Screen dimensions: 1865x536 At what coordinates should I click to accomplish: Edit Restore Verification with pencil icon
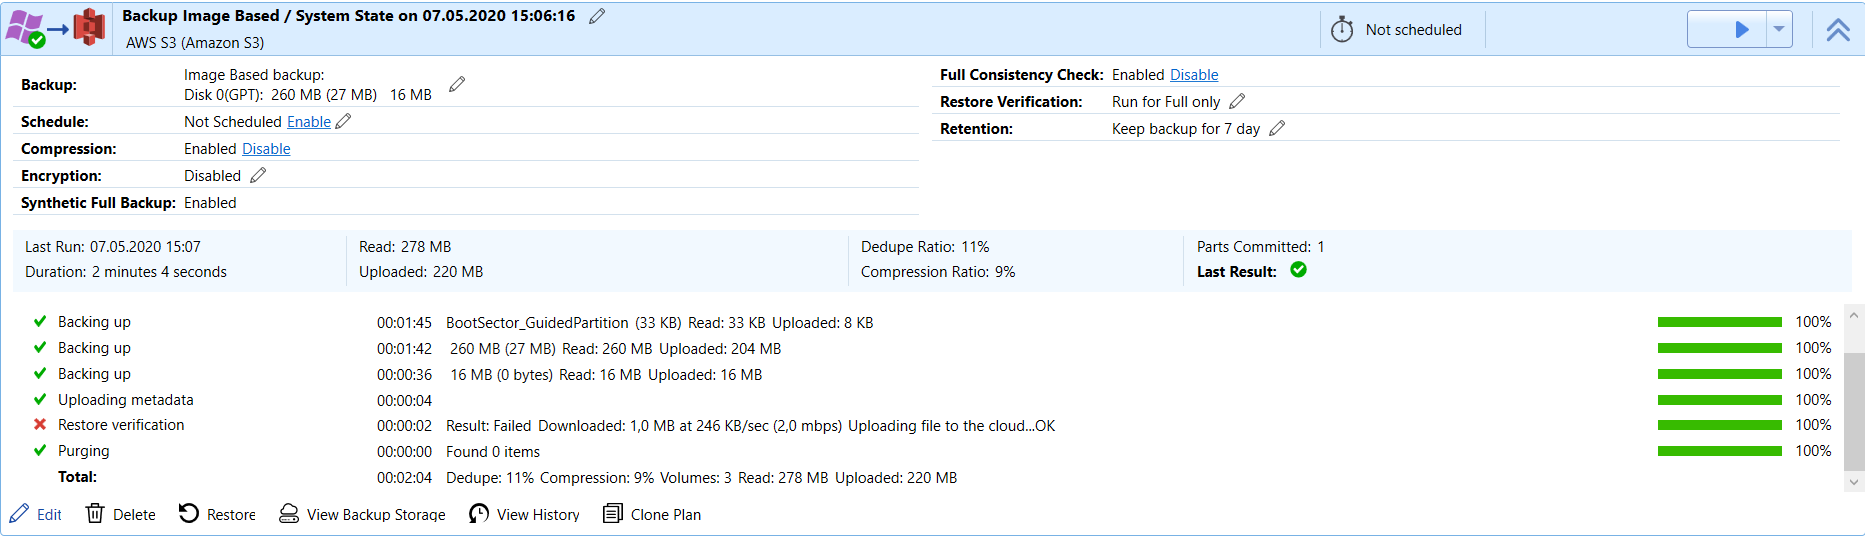pos(1237,101)
